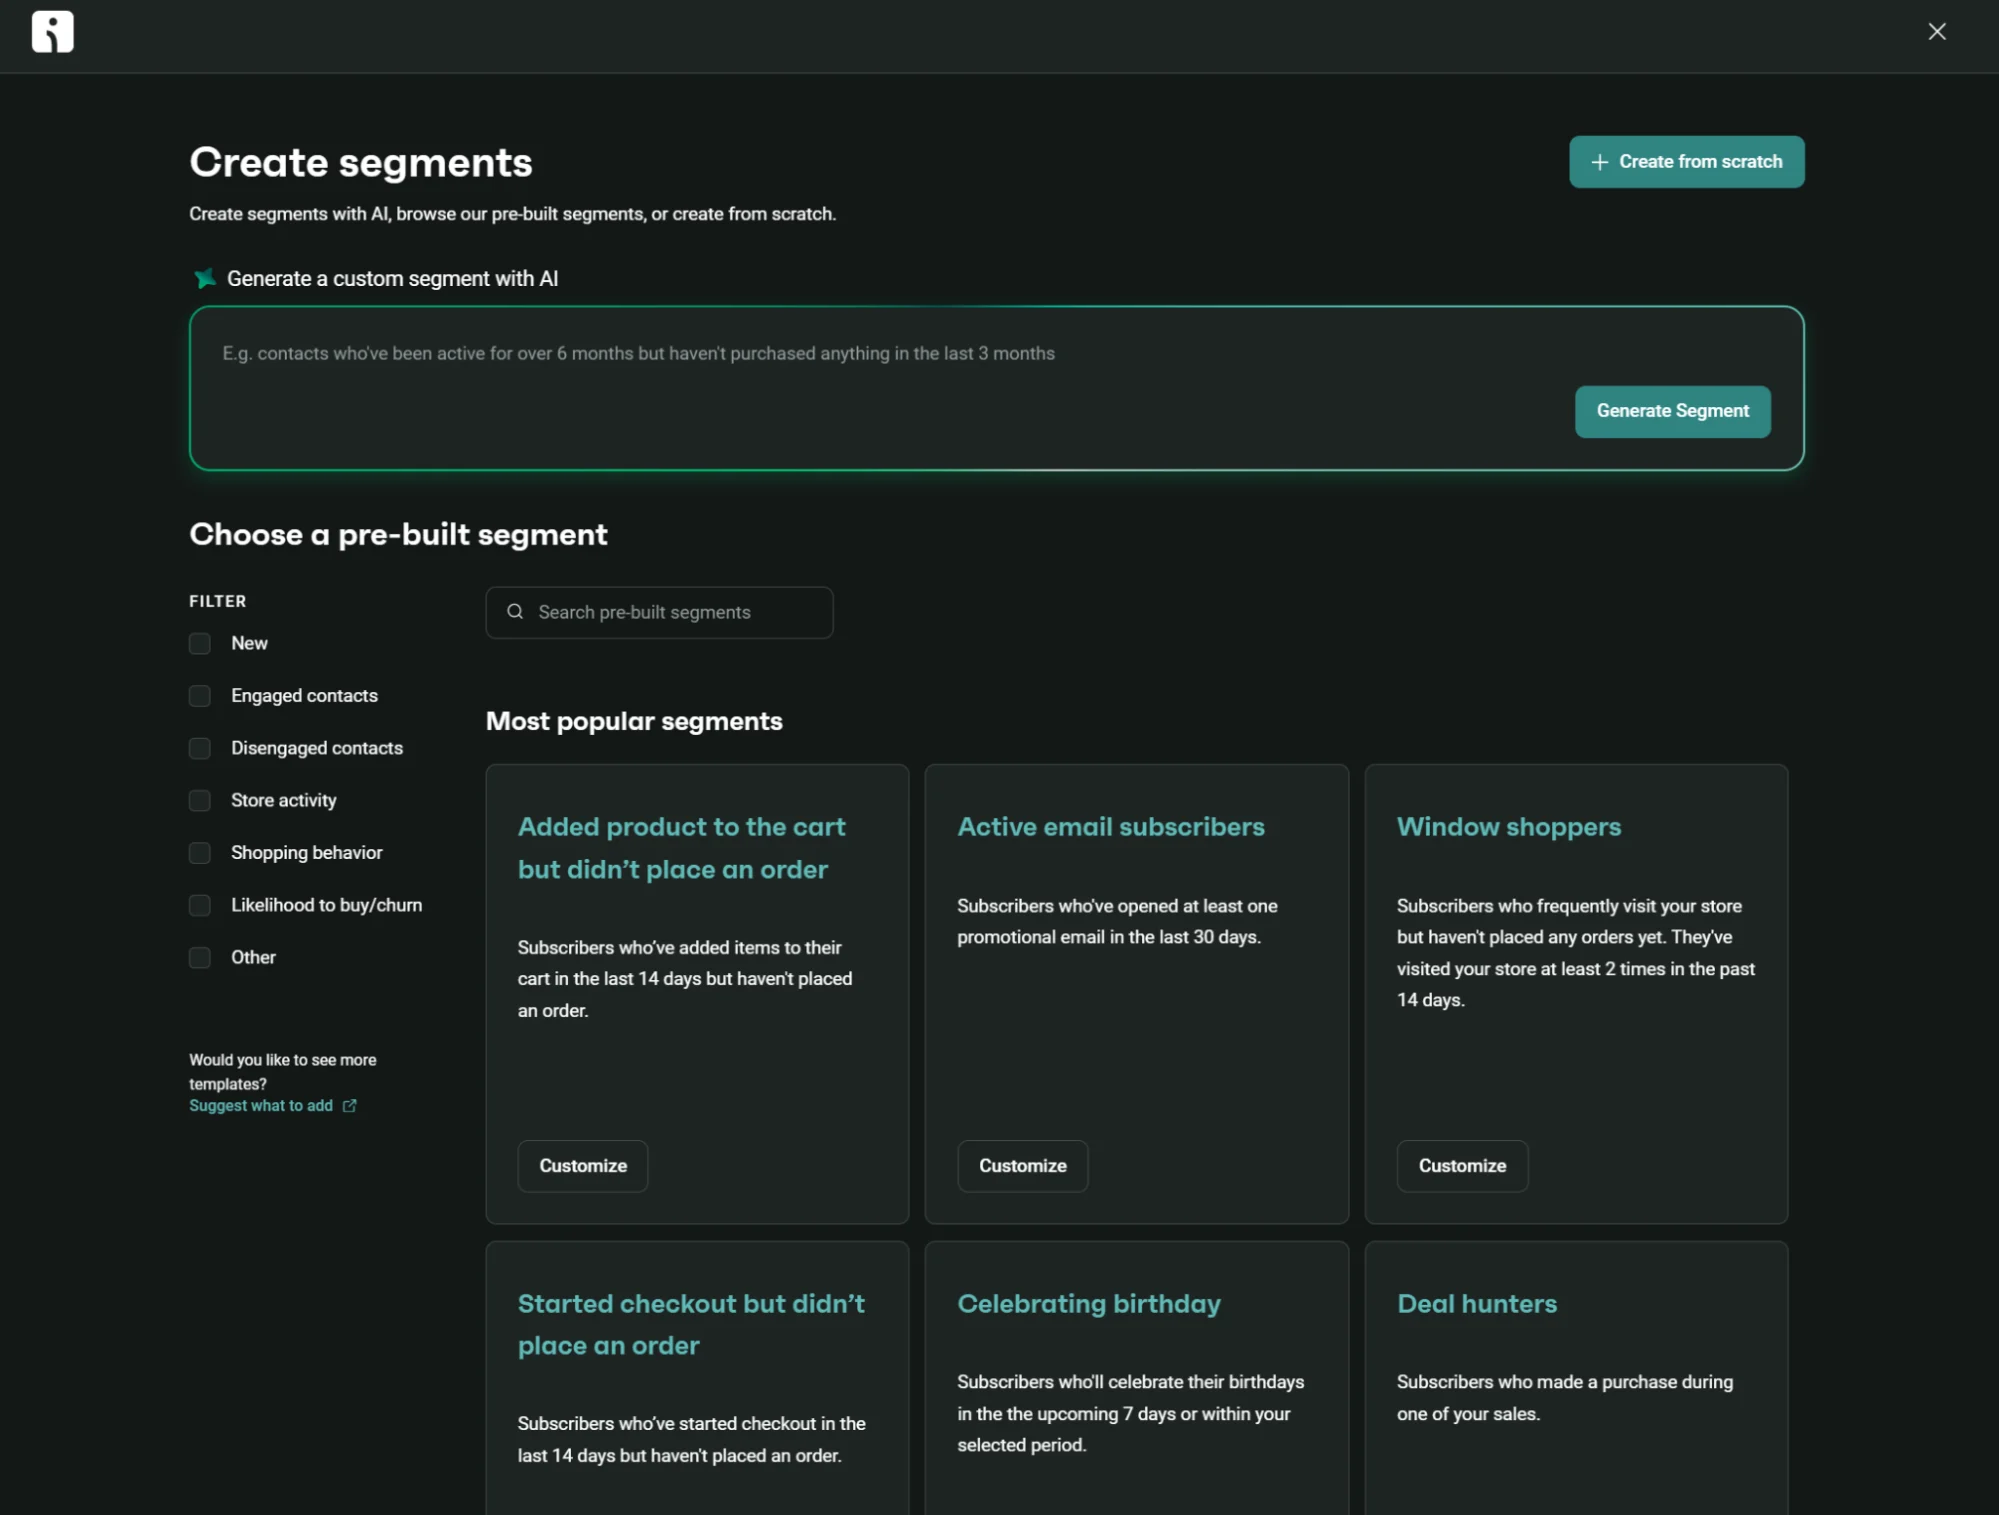Click the Create segments page title
The width and height of the screenshot is (1999, 1515).
click(361, 162)
